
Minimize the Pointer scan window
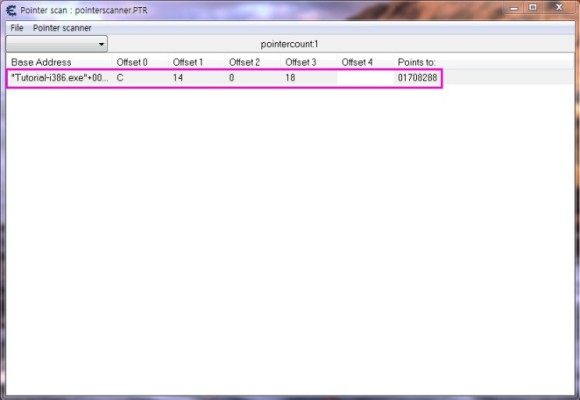514,8
